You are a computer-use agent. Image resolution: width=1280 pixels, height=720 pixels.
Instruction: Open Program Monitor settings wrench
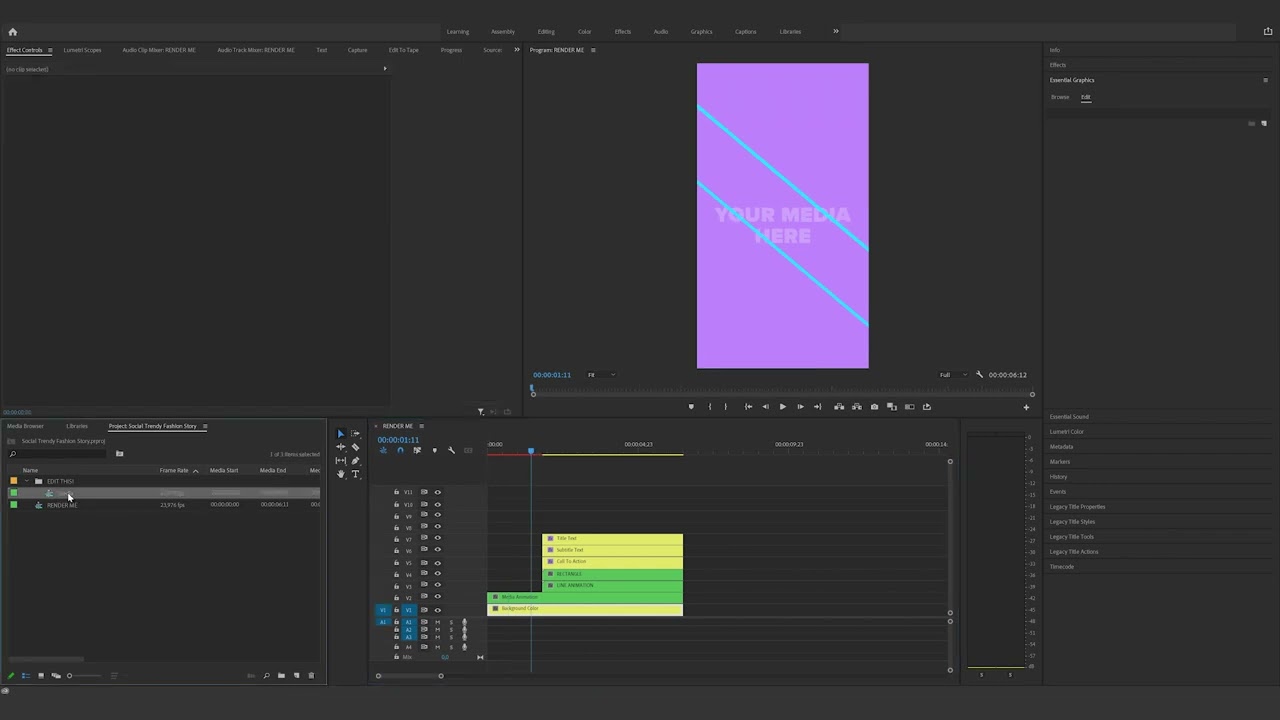pyautogui.click(x=979, y=375)
